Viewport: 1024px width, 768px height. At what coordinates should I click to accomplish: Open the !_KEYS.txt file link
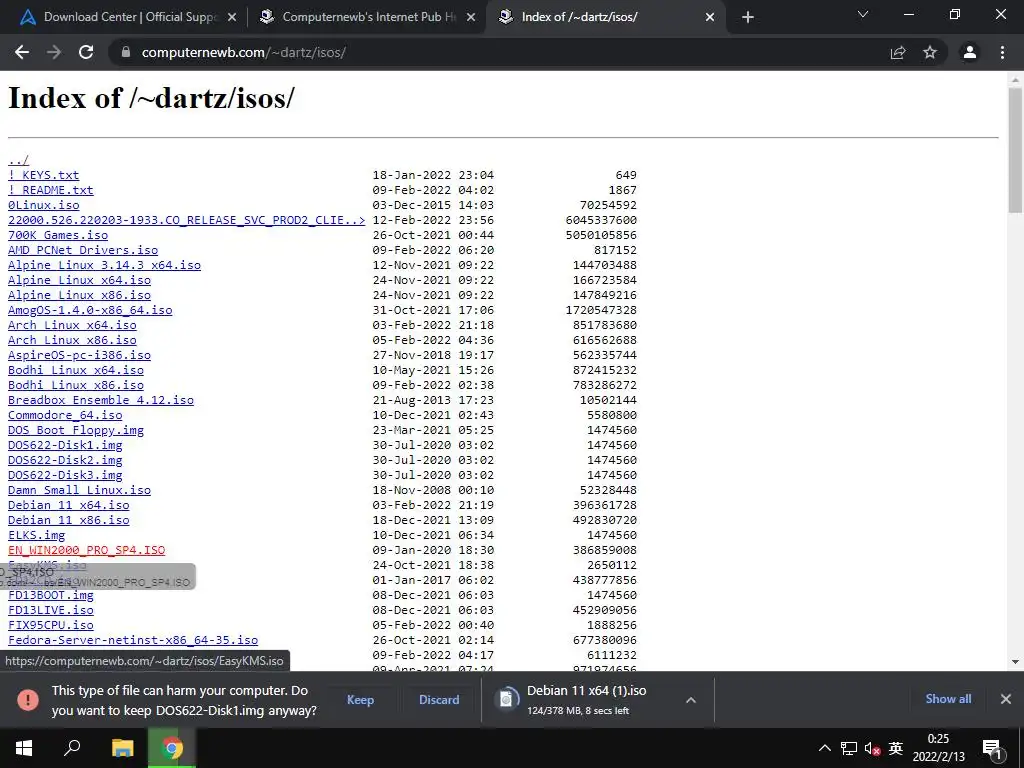(44, 175)
